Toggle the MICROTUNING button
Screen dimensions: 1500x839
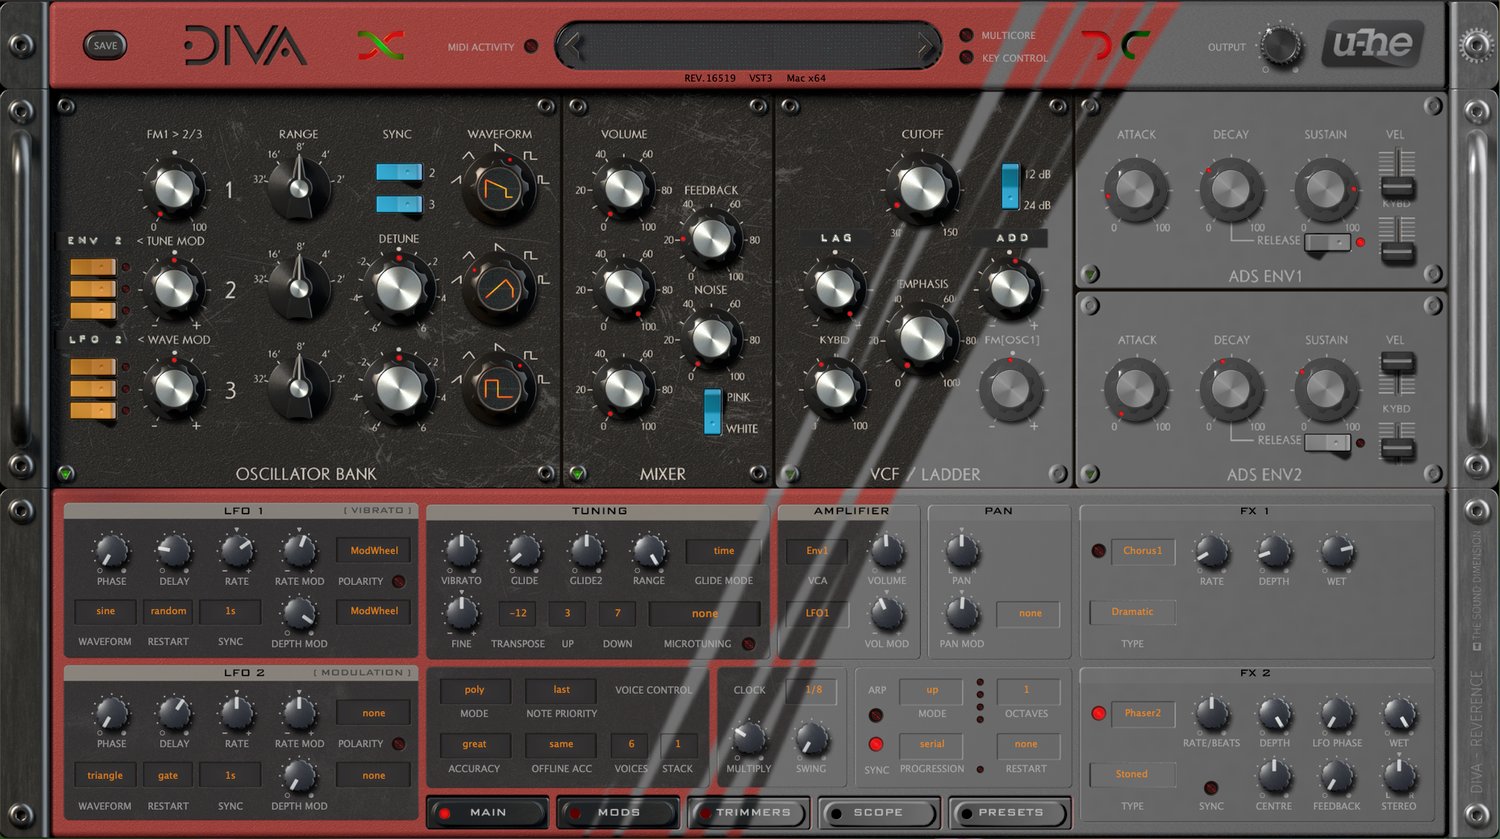(748, 644)
